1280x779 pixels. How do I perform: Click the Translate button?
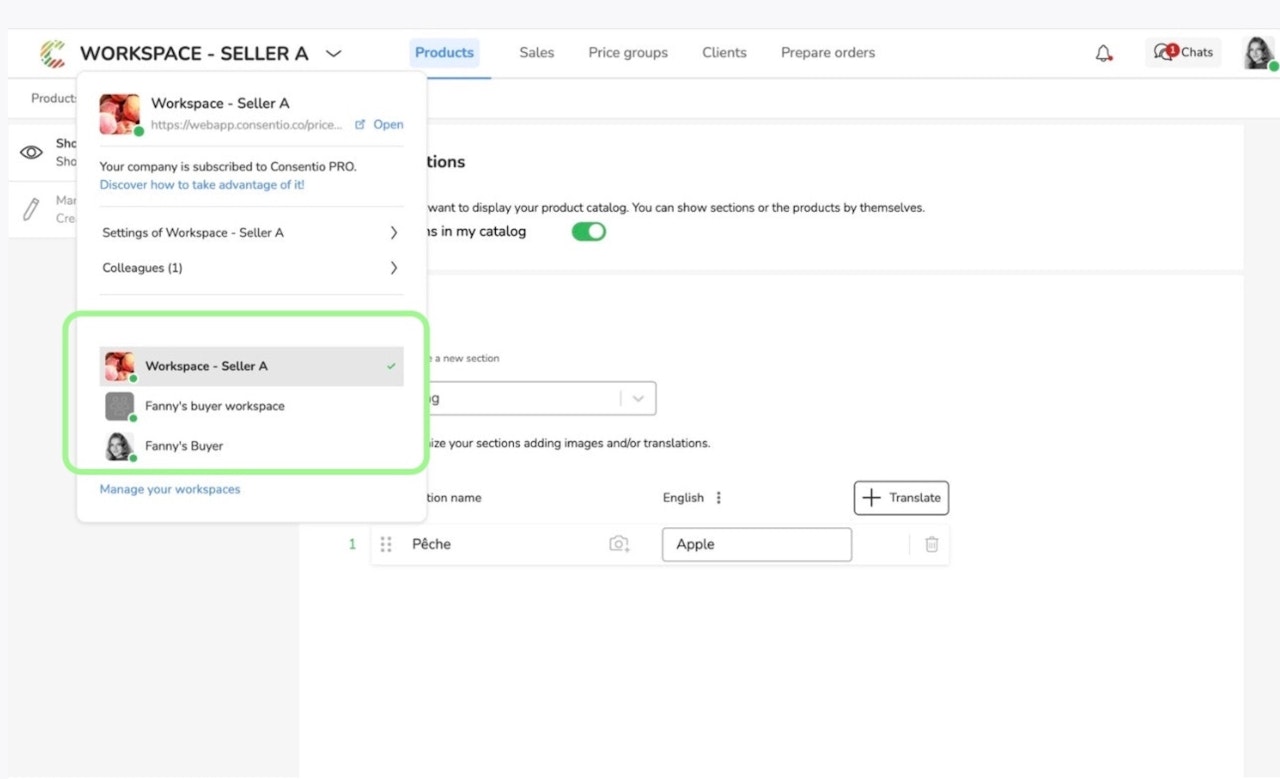click(901, 498)
